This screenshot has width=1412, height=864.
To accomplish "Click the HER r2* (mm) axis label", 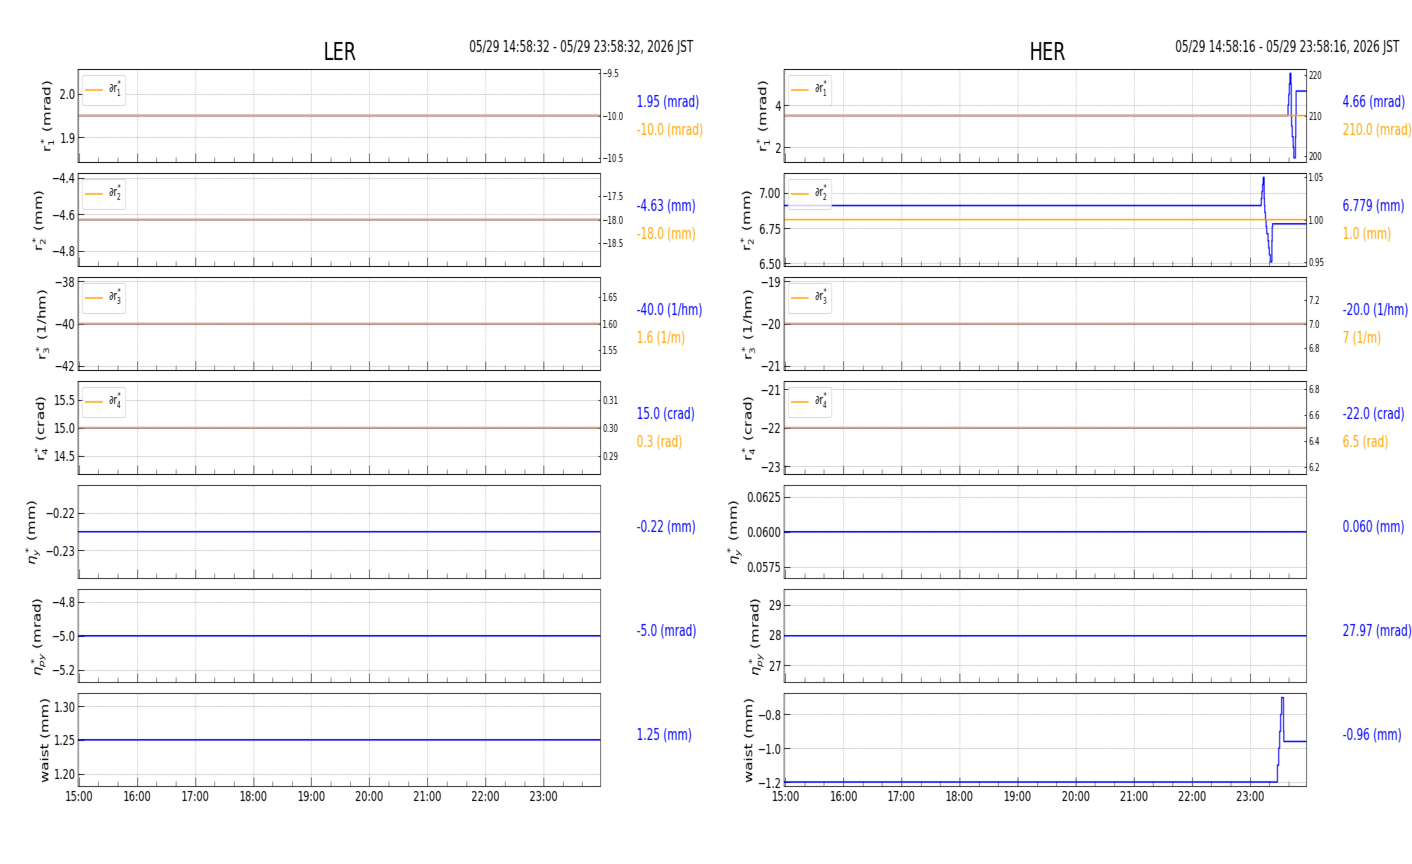I will [748, 220].
